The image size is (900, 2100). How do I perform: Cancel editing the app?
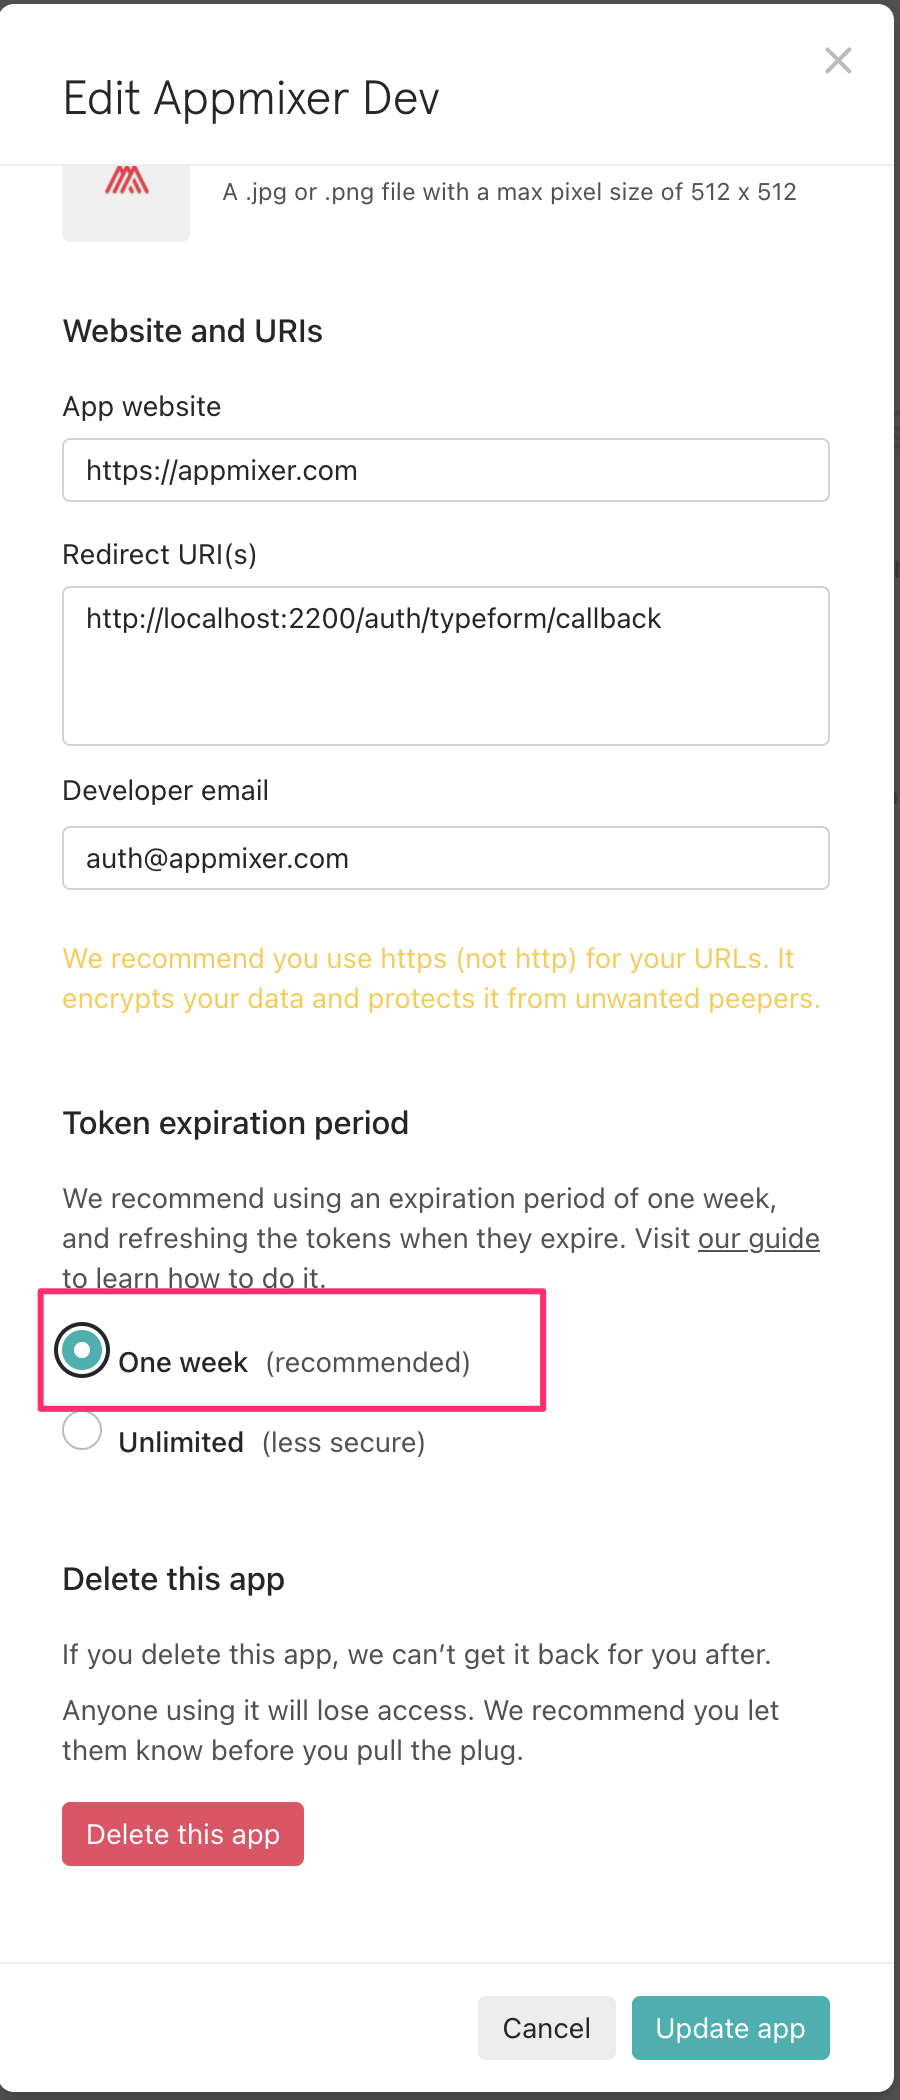pyautogui.click(x=546, y=2028)
